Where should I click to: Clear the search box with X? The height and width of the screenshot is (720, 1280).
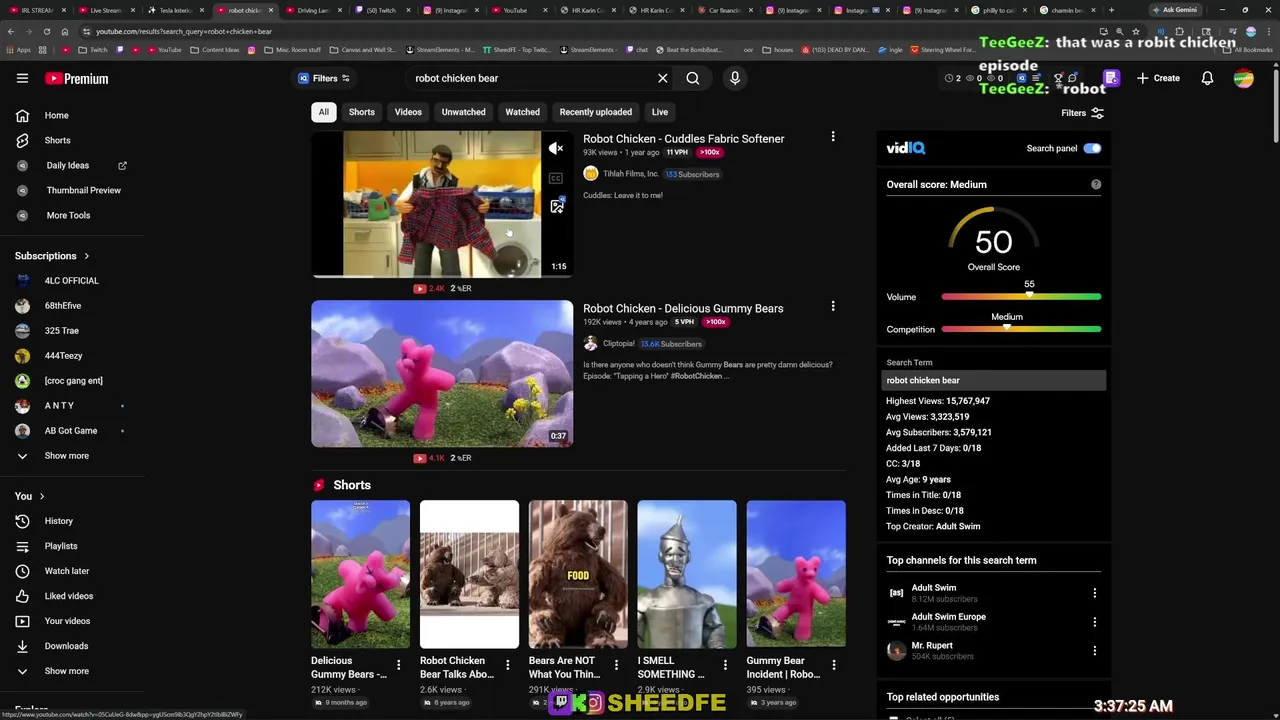point(662,78)
